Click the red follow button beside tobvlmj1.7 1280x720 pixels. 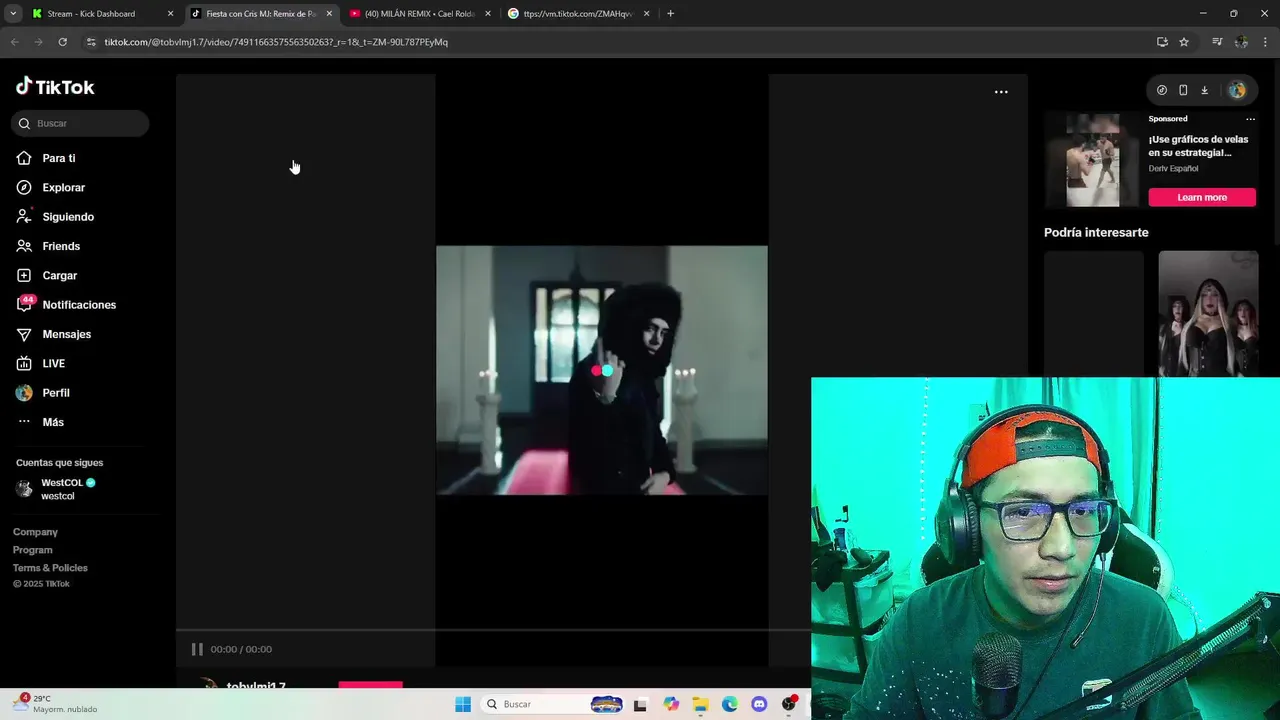370,686
